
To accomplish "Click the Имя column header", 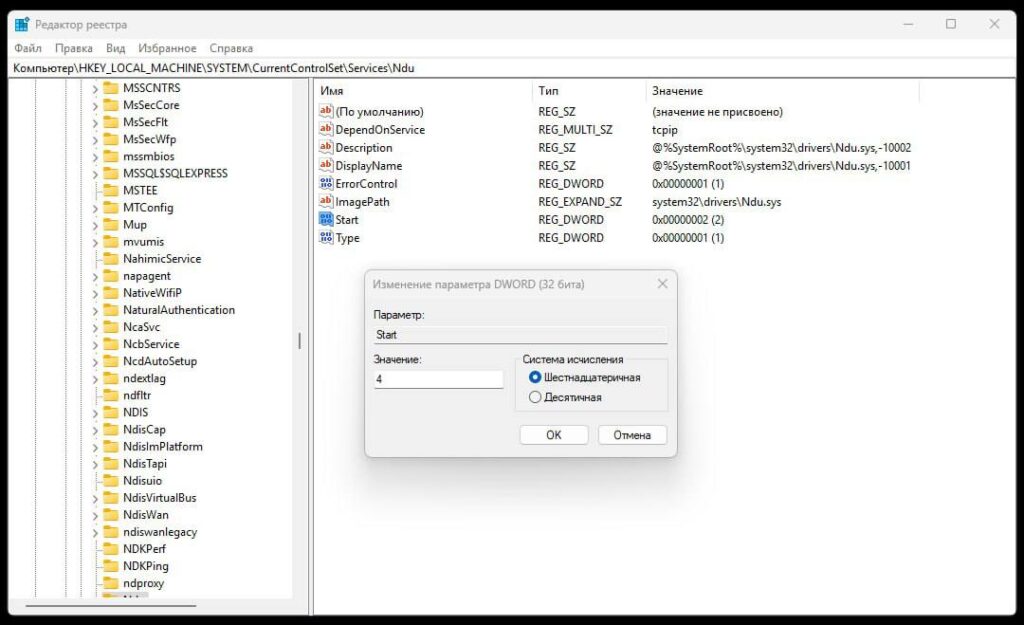I will (423, 91).
